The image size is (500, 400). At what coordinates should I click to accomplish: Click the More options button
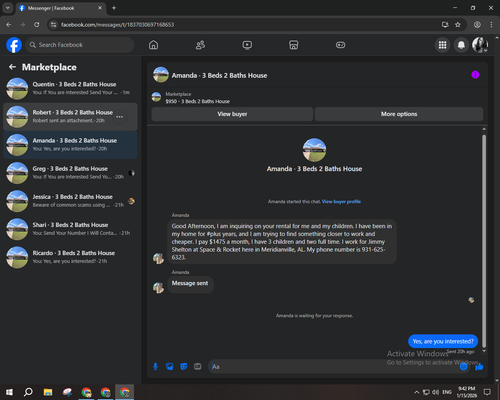(399, 114)
